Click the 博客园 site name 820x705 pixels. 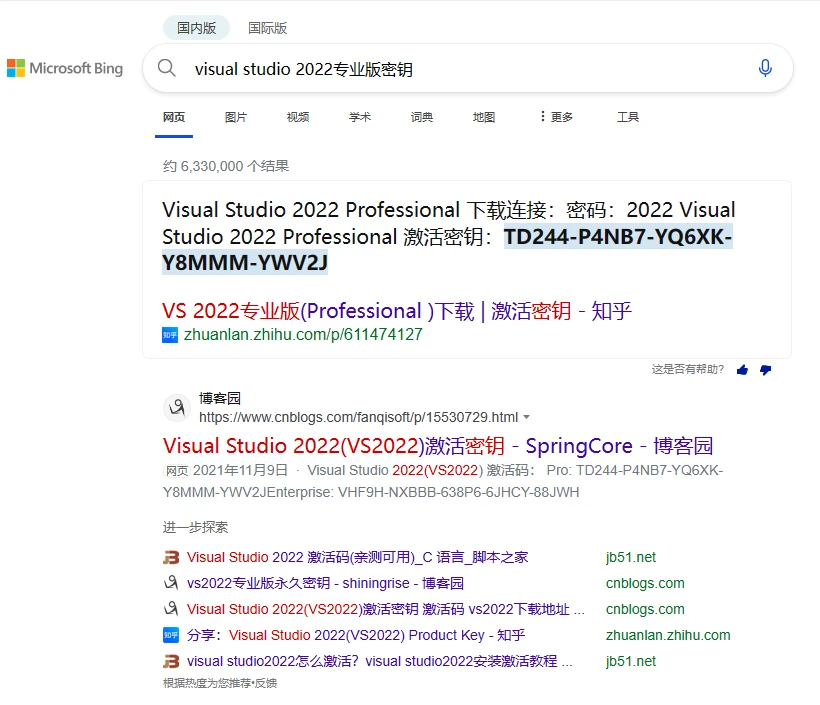coord(220,399)
